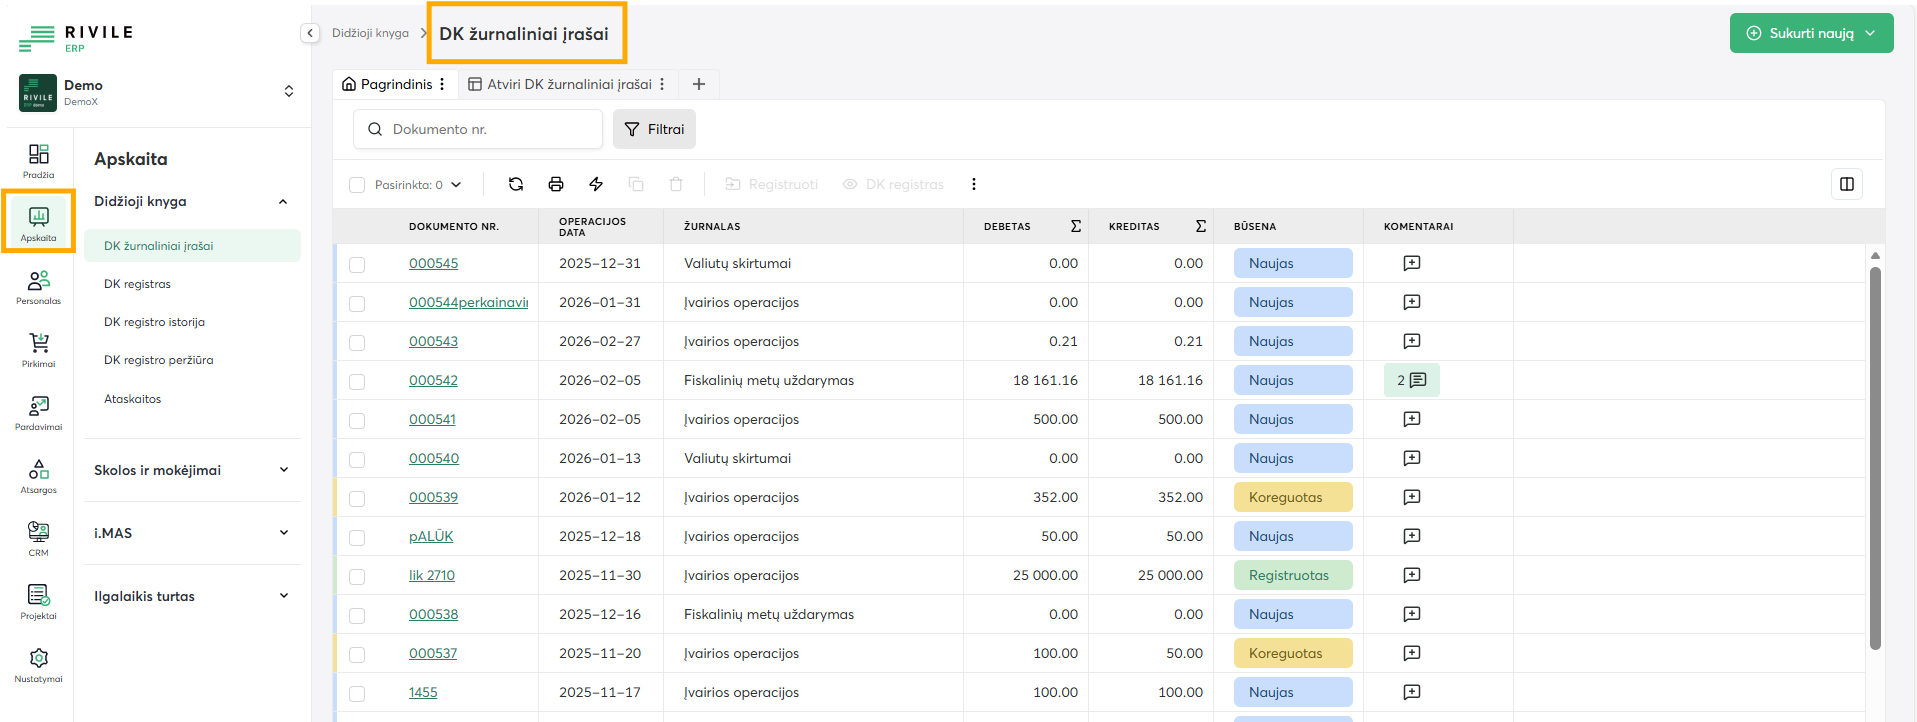The height and width of the screenshot is (722, 1917).
Task: Open the 2 comments on document 000542
Action: coord(1411,380)
